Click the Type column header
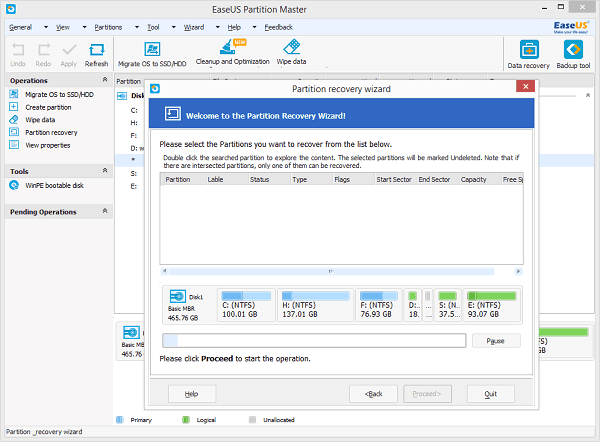The width and height of the screenshot is (600, 442). [x=311, y=179]
